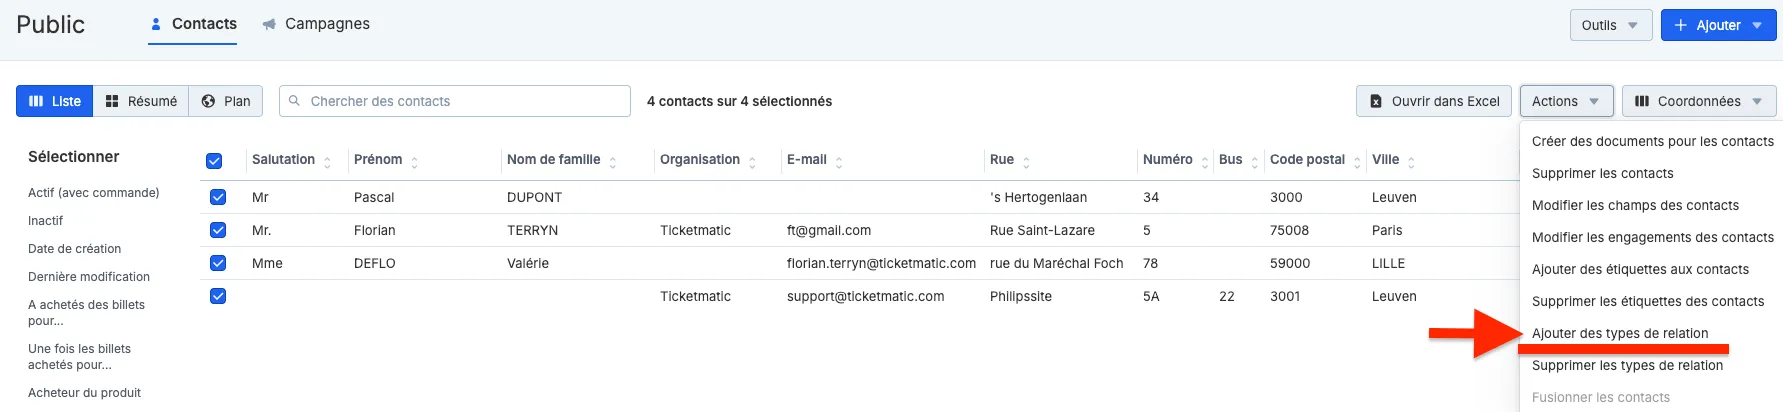Click the Plan globe icon
The image size is (1783, 412).
click(208, 101)
